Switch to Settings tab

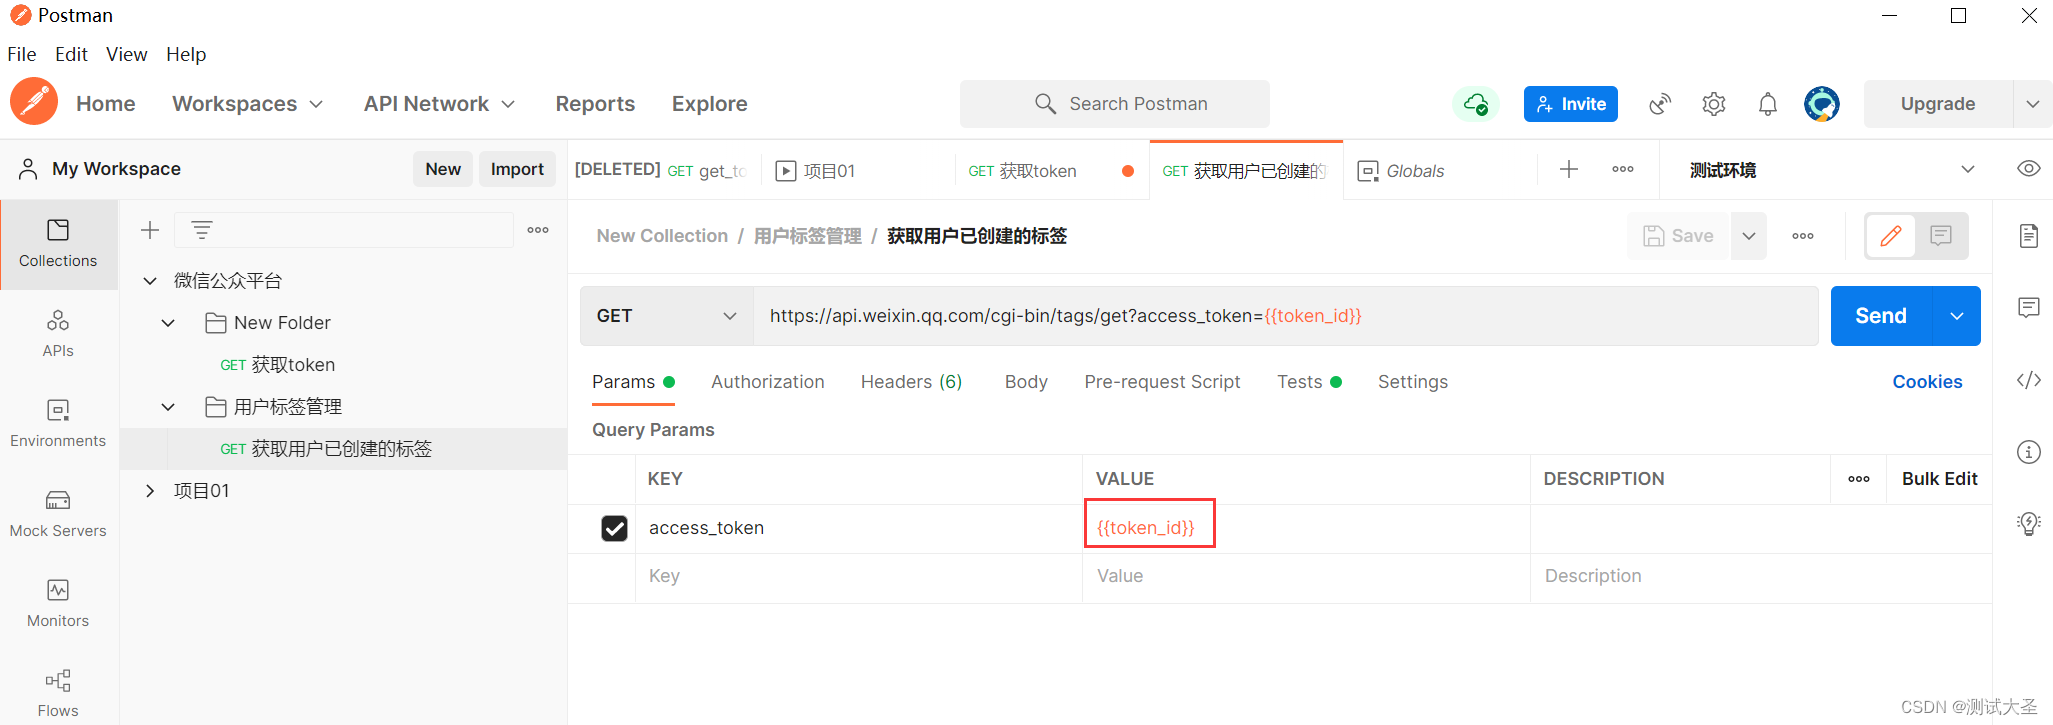[1412, 382]
